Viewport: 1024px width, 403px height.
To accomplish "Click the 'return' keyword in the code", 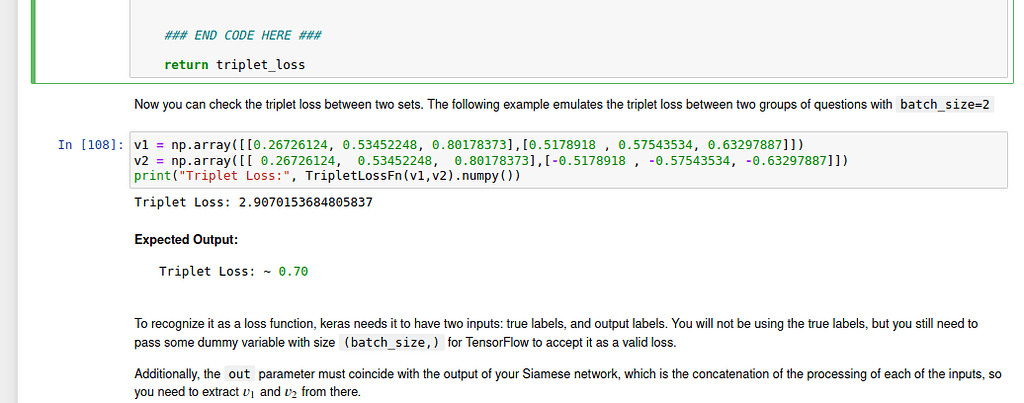I will click(x=186, y=65).
